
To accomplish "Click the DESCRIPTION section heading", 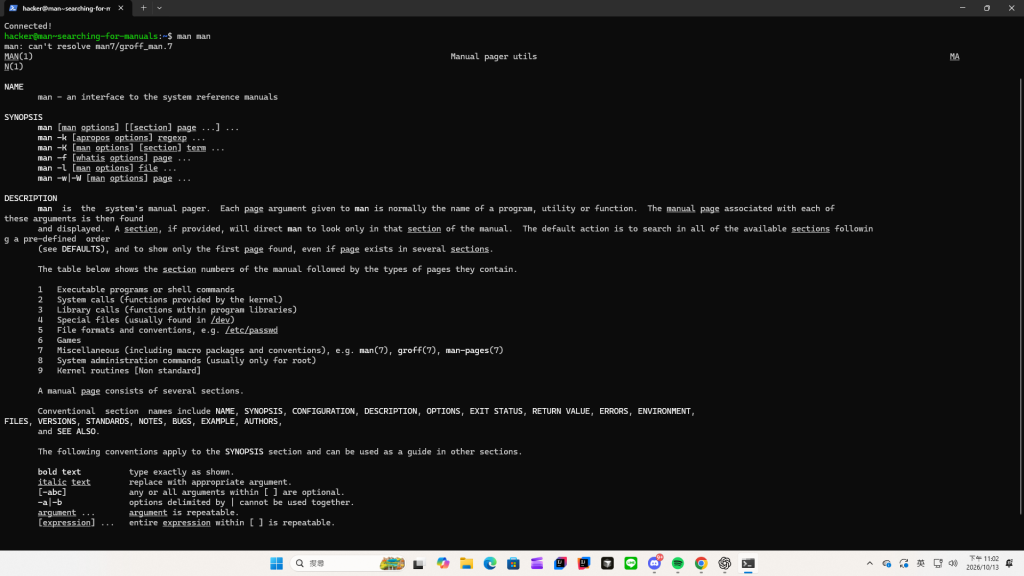I will coord(31,199).
